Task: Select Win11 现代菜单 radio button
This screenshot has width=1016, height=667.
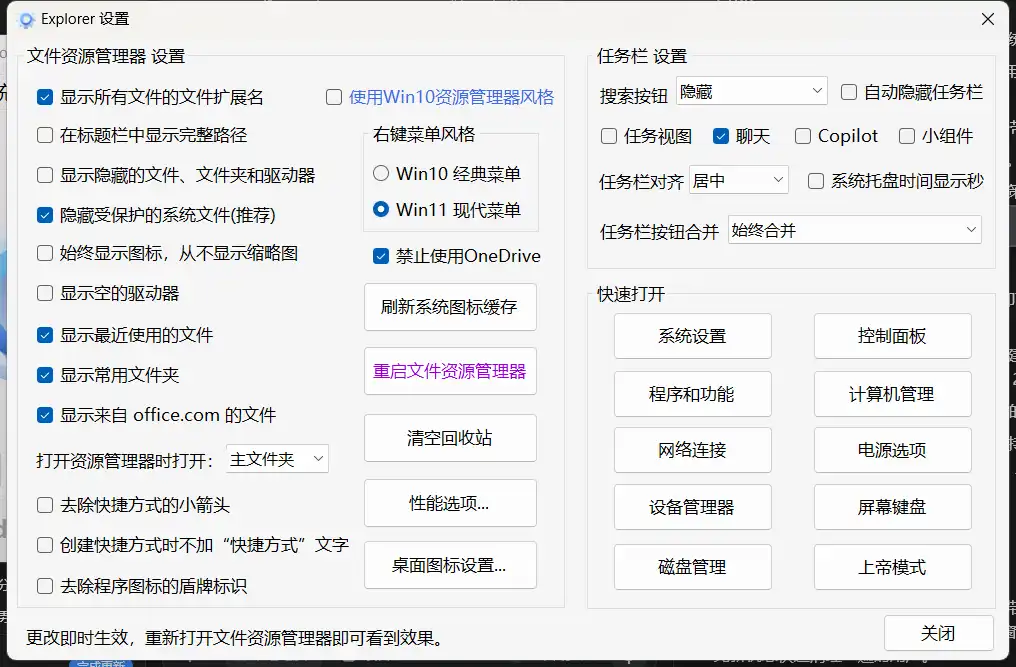Action: [x=381, y=209]
